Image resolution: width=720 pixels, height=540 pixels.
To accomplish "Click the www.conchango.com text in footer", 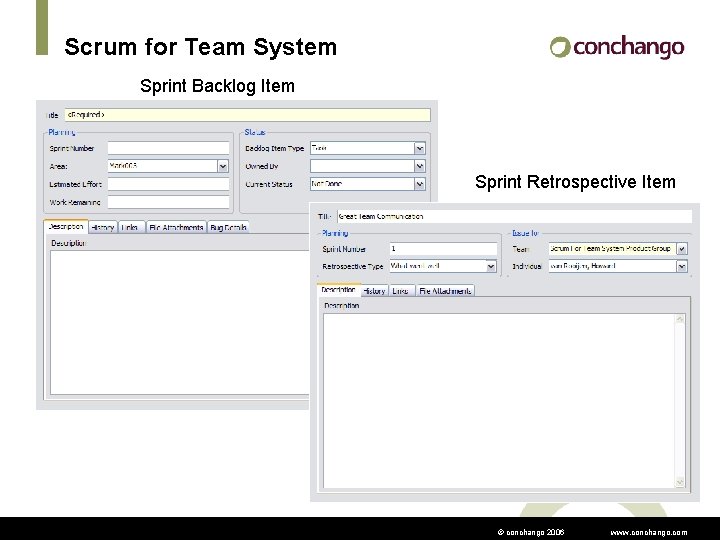I will (x=648, y=533).
